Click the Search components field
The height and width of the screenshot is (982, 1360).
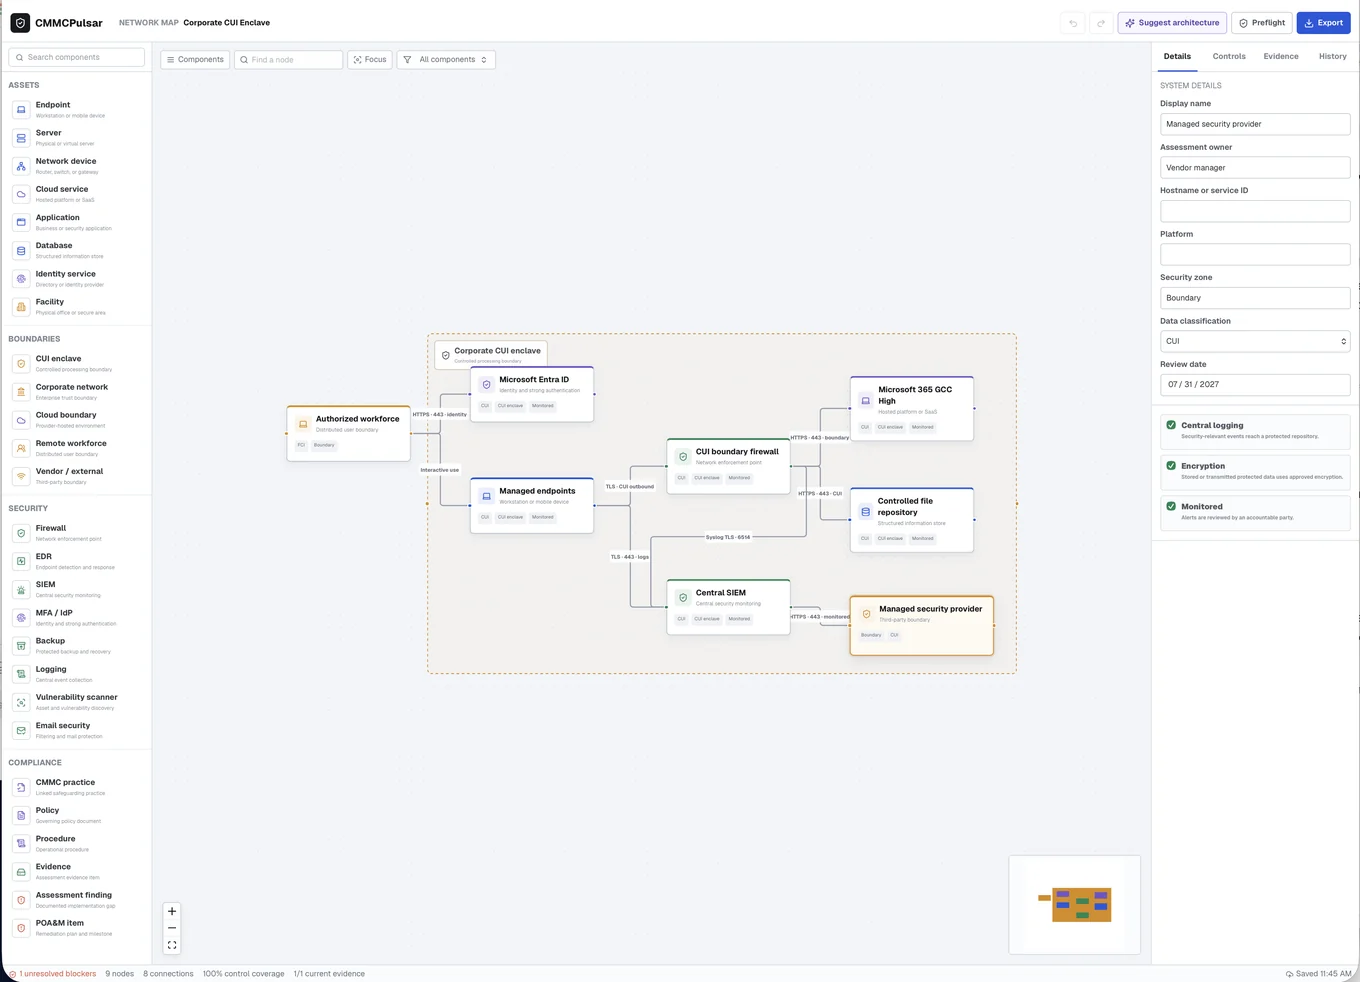[x=77, y=57]
